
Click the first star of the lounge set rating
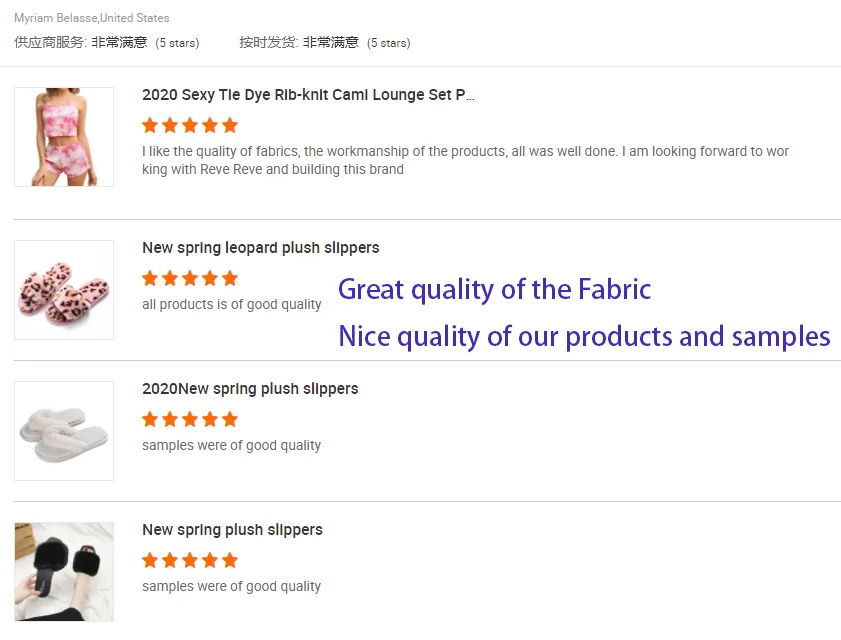[x=150, y=125]
